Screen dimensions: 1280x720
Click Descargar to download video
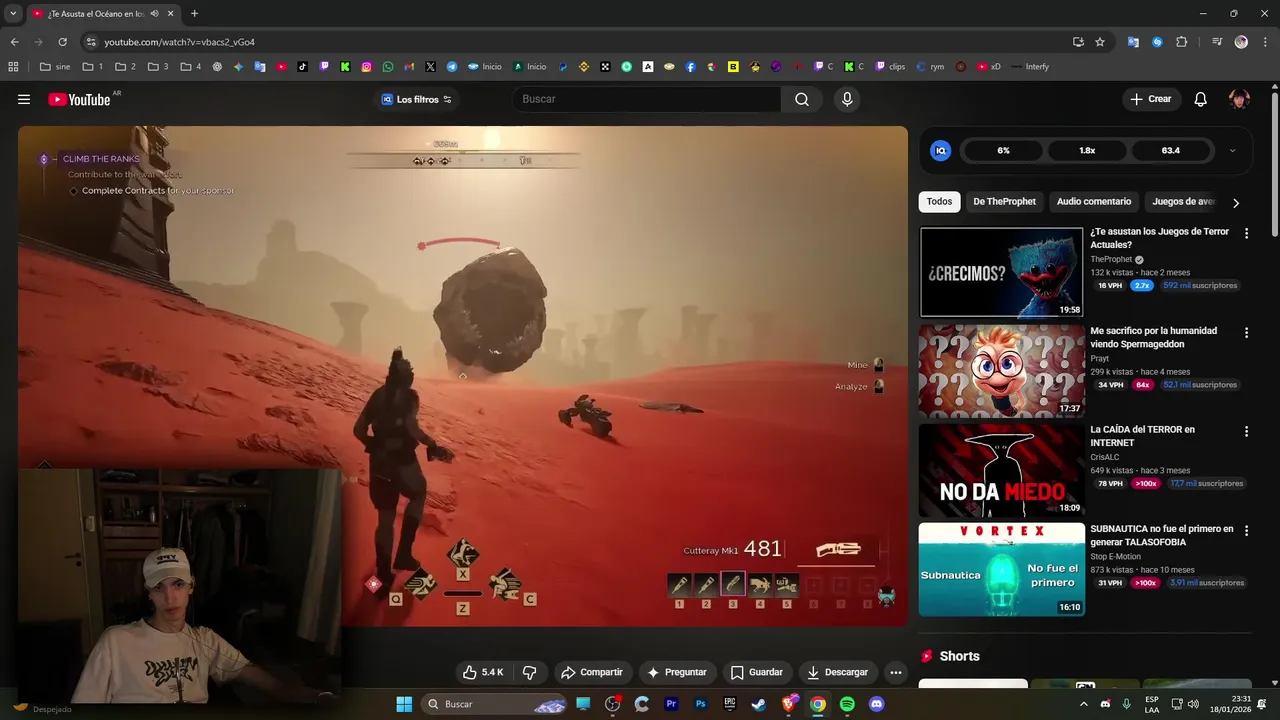tap(838, 672)
